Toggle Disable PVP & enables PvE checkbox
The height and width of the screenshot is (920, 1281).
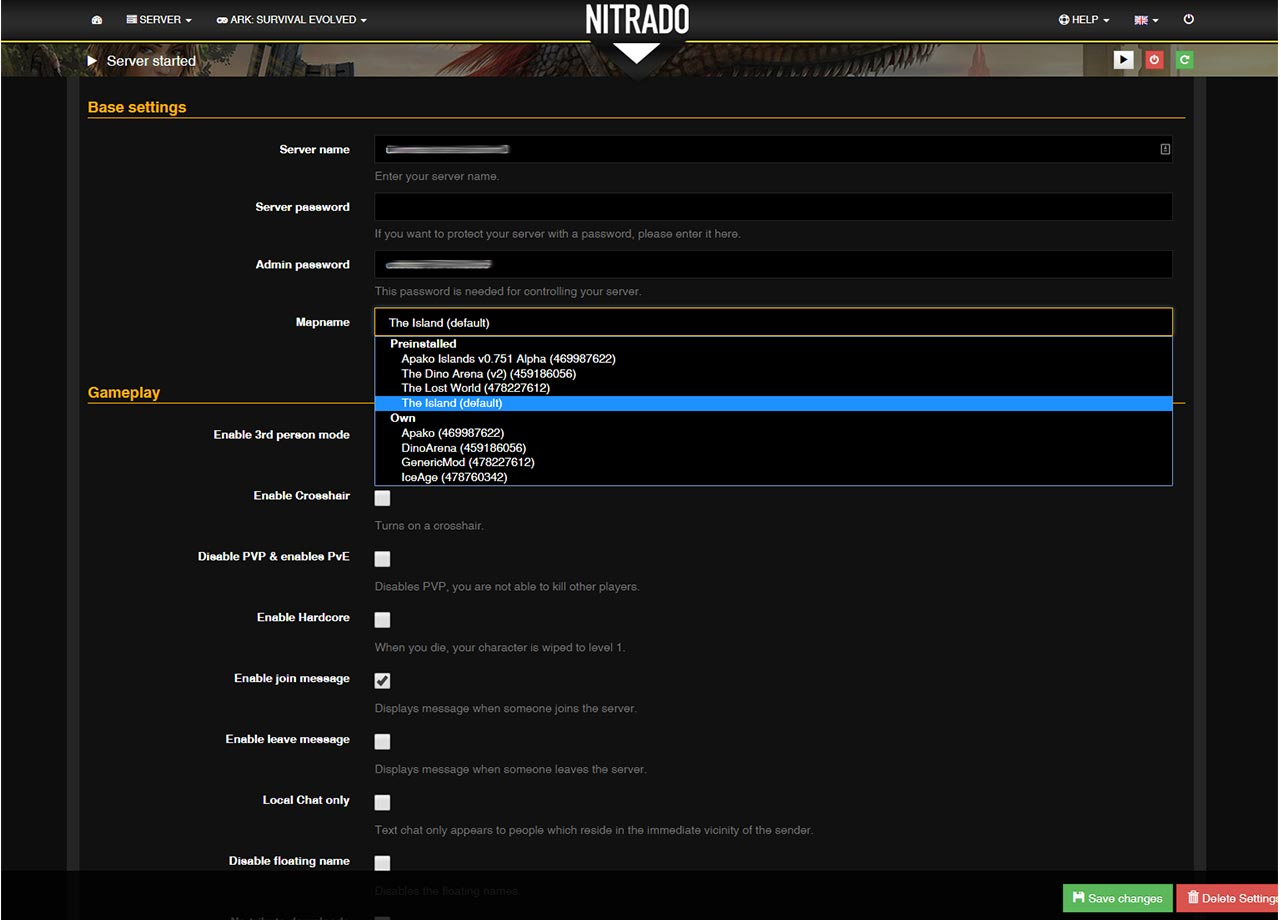coord(382,559)
